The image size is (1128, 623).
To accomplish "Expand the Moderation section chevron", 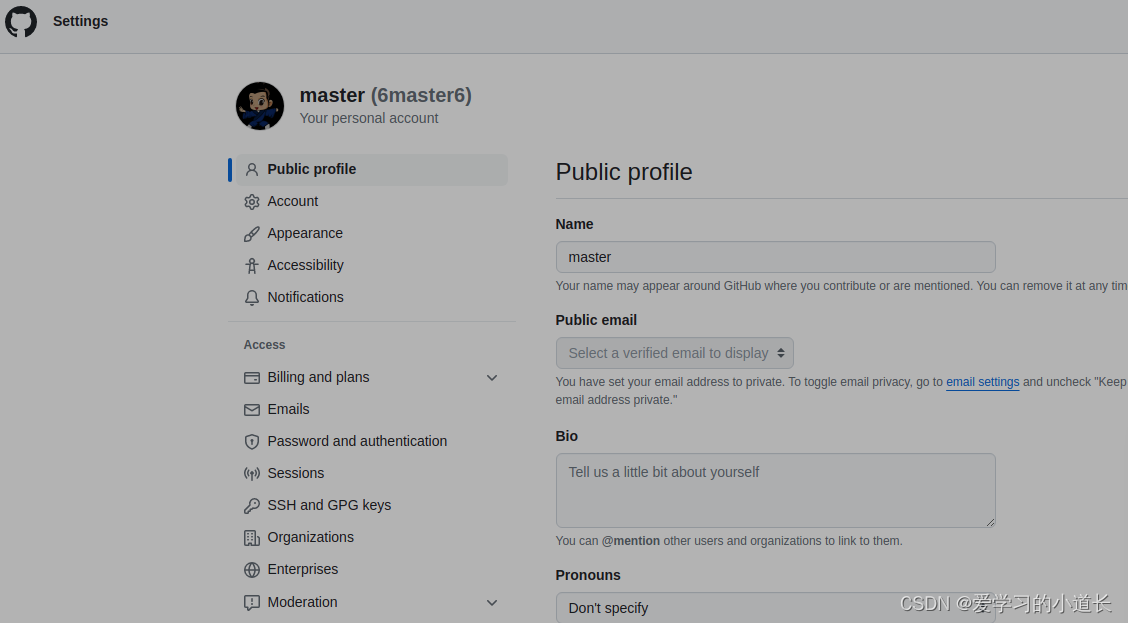I will (492, 603).
